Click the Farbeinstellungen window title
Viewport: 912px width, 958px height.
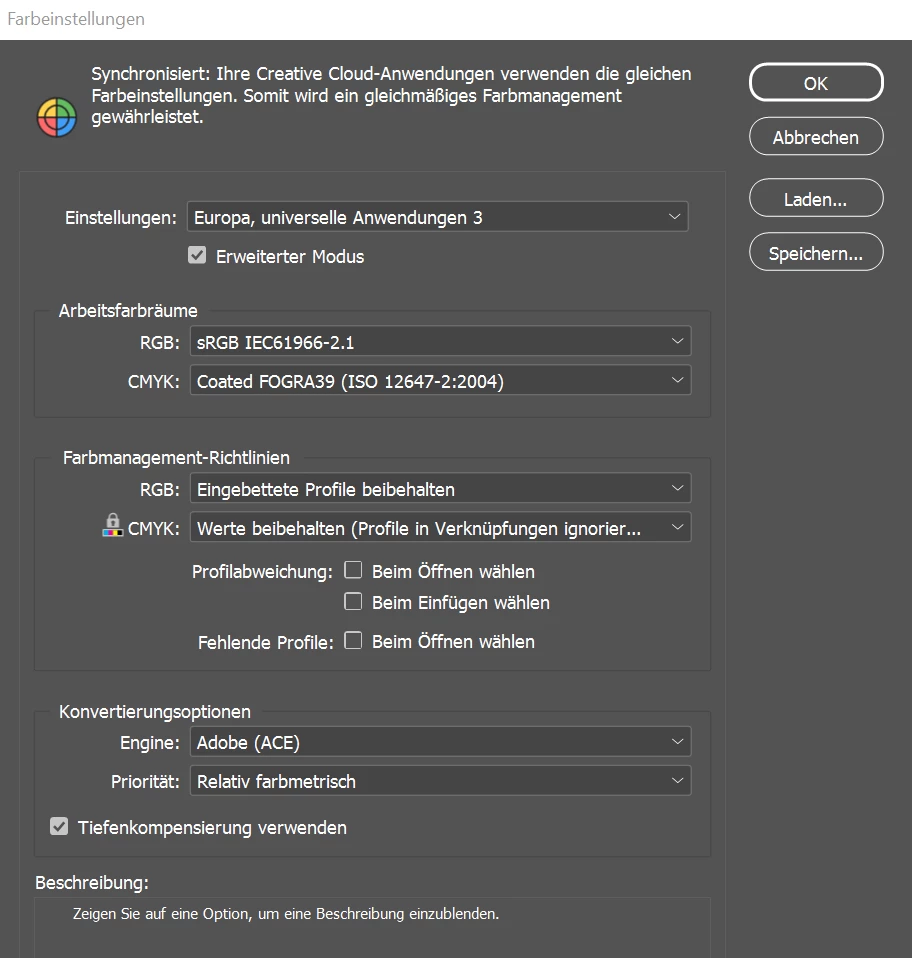point(76,19)
